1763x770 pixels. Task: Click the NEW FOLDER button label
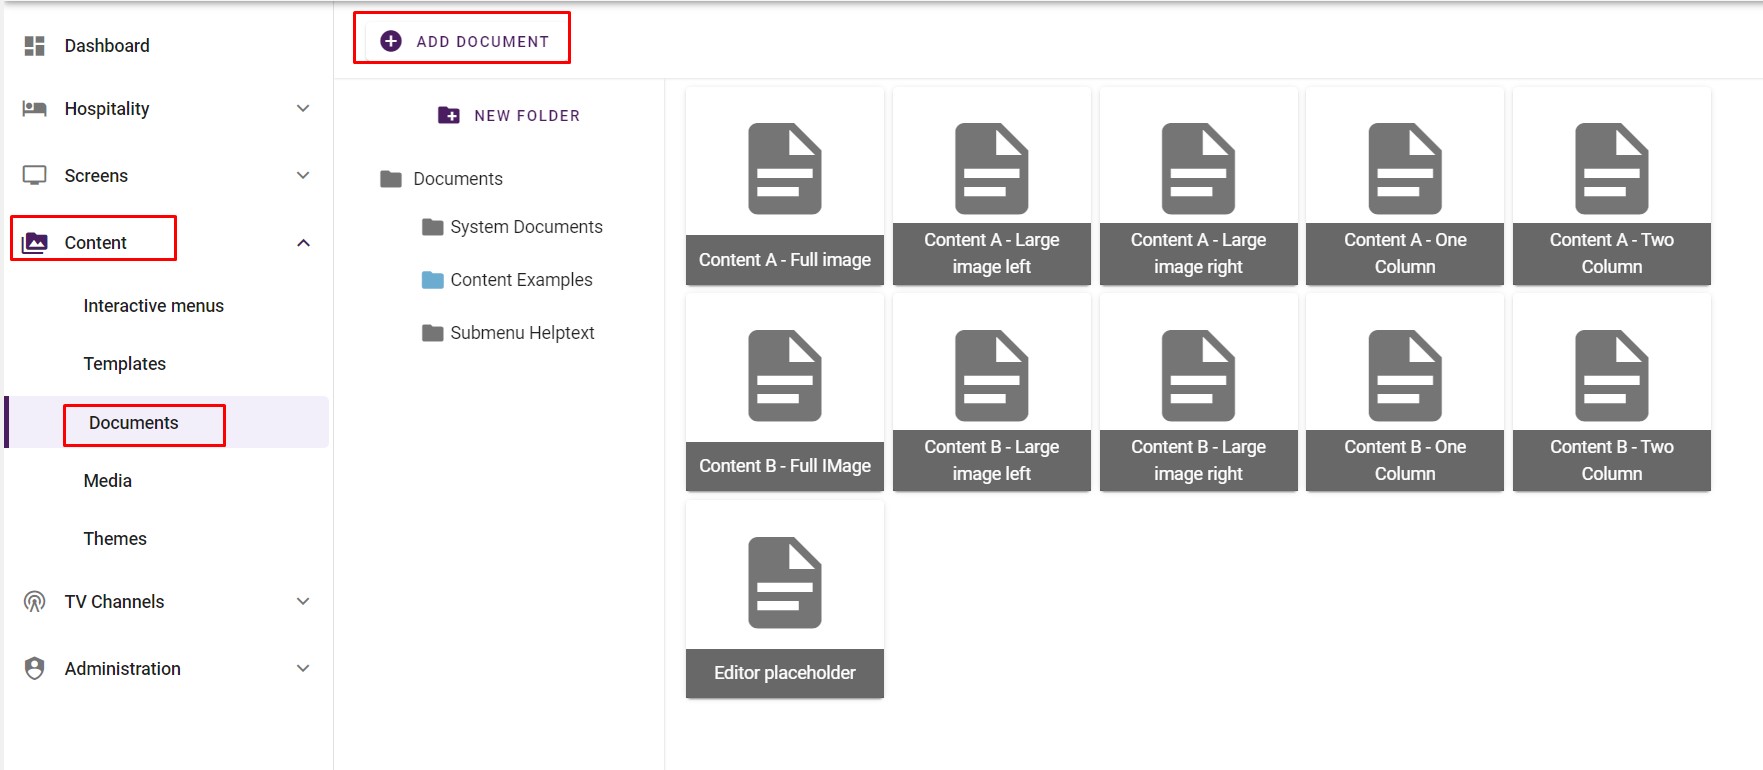point(527,116)
